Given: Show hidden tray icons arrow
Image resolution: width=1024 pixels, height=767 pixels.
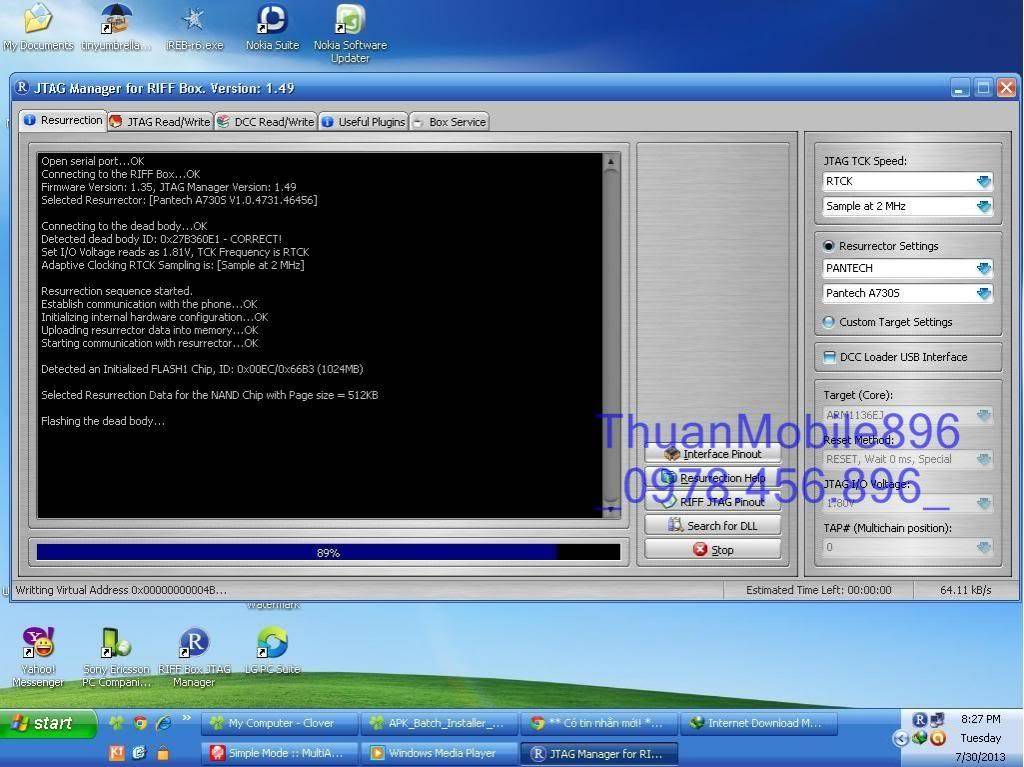Looking at the screenshot, I should (901, 739).
